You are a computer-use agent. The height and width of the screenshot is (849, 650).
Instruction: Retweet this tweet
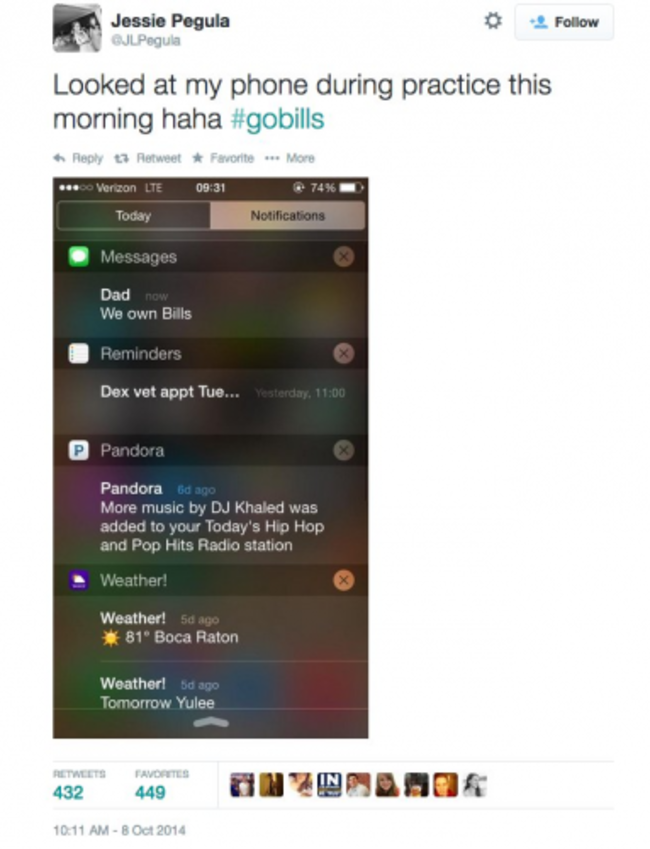(x=147, y=158)
